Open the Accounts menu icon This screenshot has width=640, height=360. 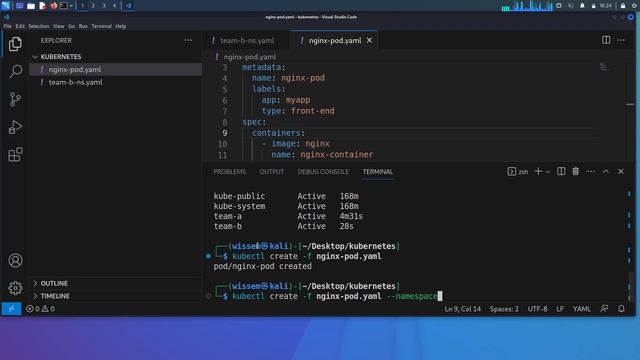(x=16, y=260)
